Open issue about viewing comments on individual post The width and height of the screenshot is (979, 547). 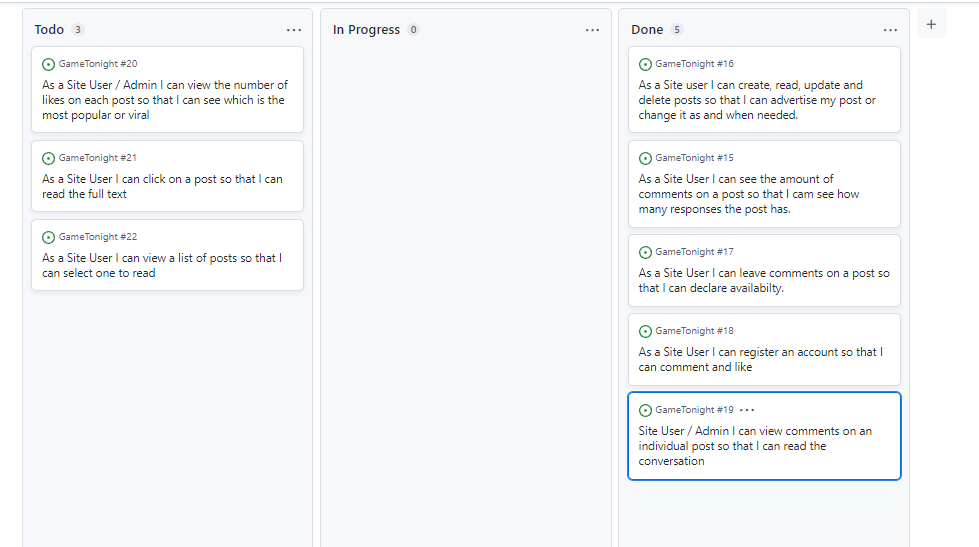click(755, 446)
